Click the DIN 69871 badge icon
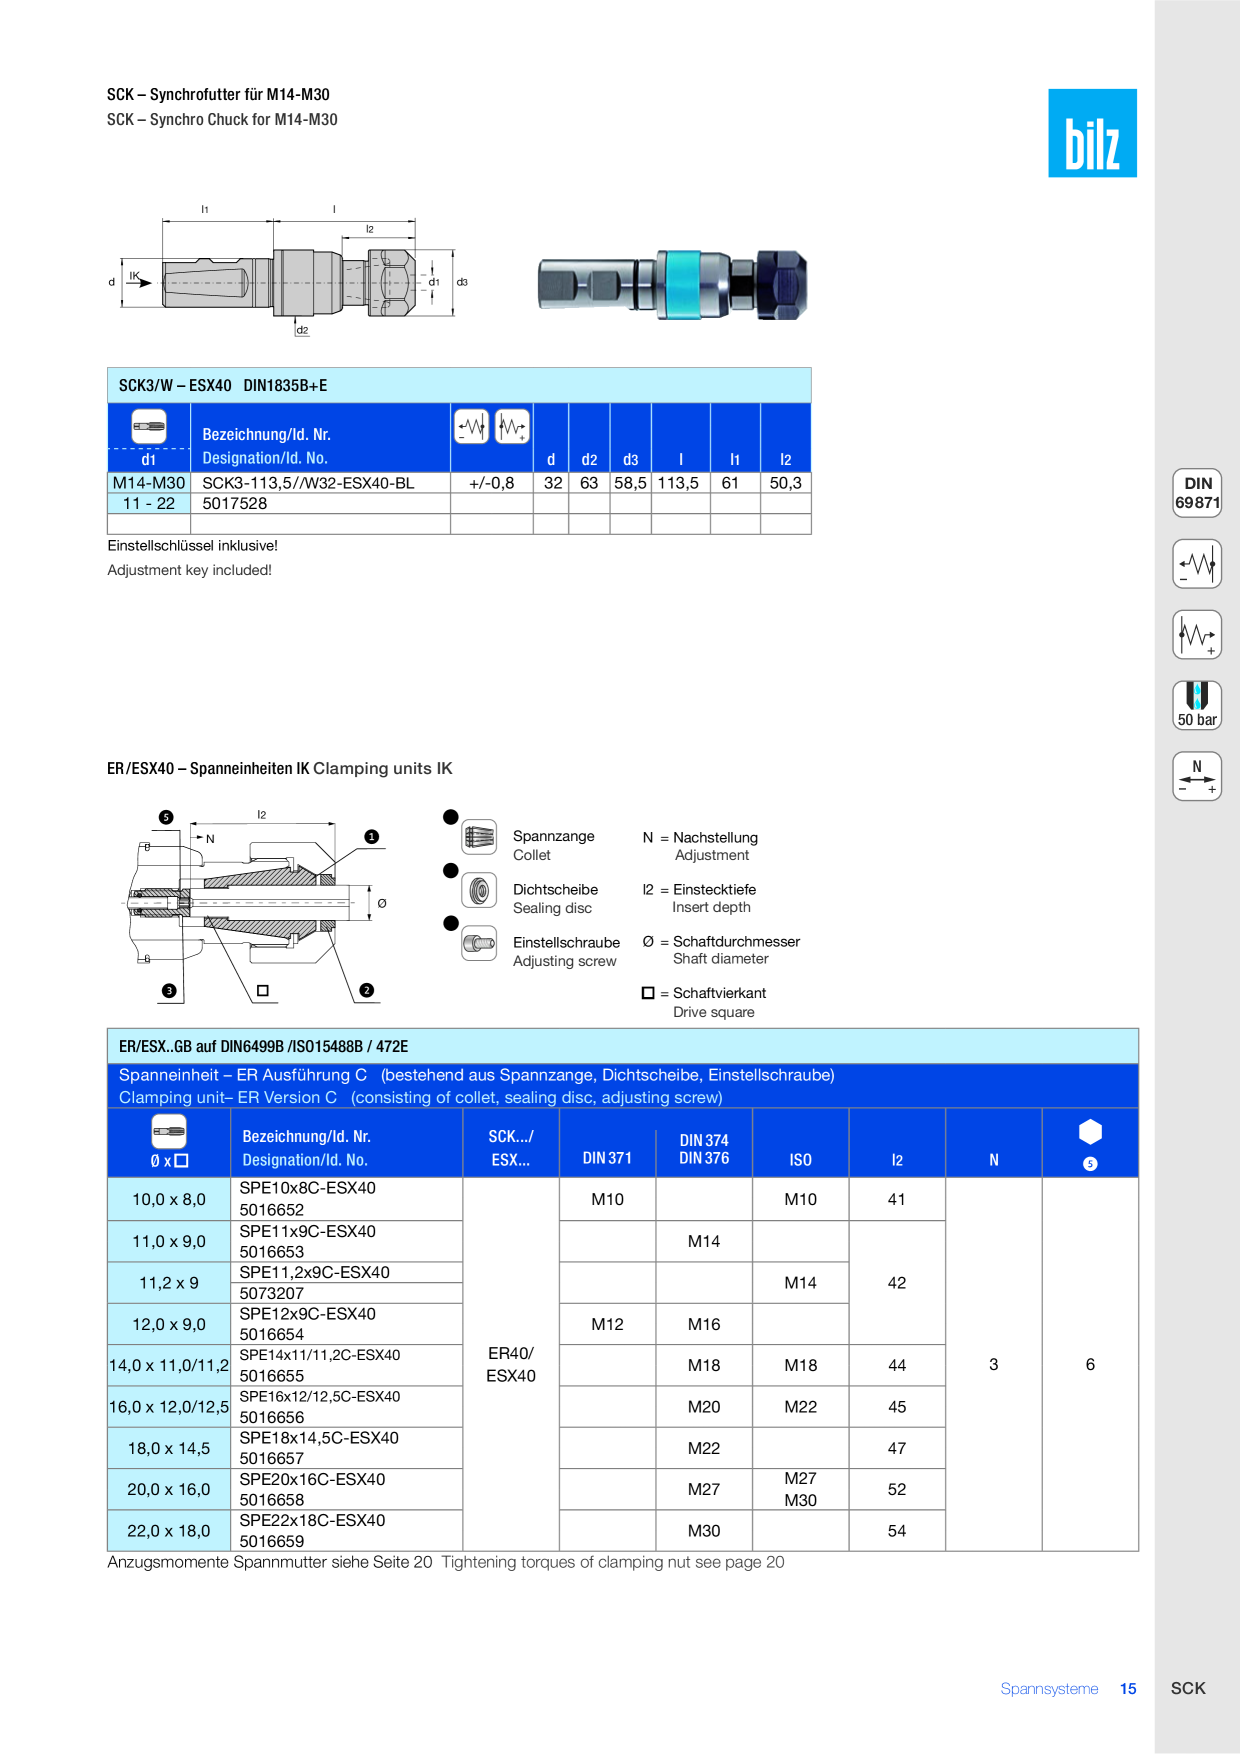Viewport: 1240px width, 1754px height. 1197,493
